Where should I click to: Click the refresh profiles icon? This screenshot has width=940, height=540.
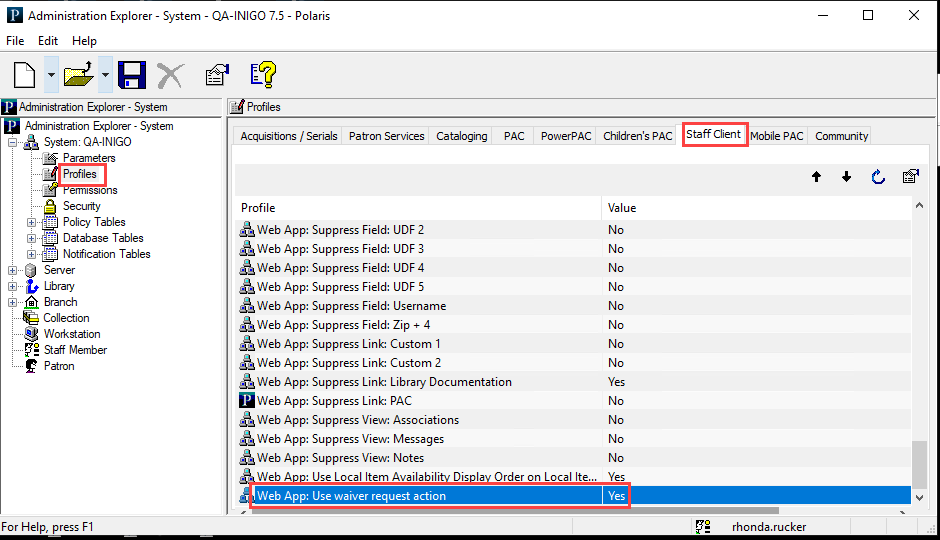[878, 177]
